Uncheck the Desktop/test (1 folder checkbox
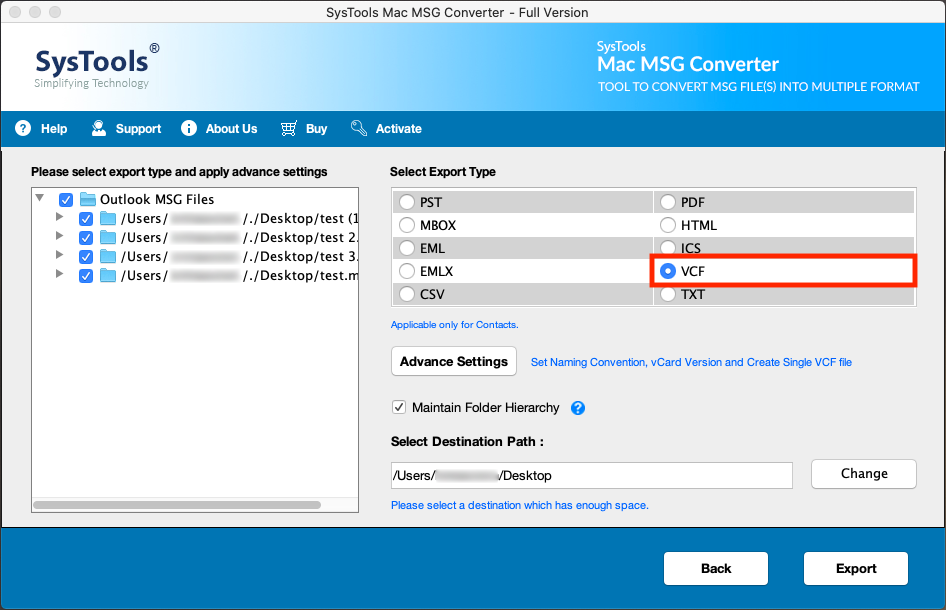Viewport: 946px width, 610px height. pos(86,218)
